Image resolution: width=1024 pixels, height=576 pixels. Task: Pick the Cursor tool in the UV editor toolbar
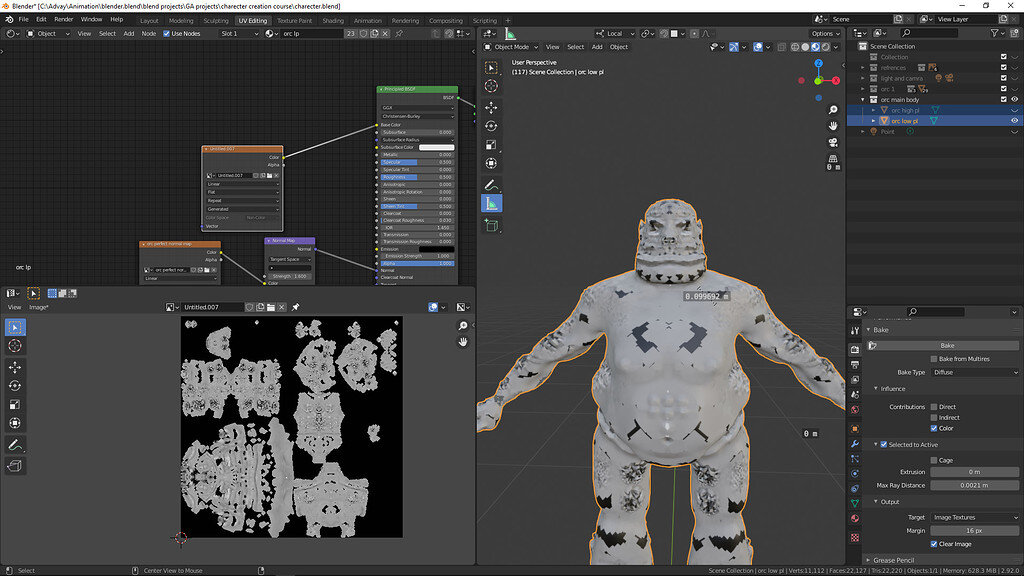pos(15,346)
